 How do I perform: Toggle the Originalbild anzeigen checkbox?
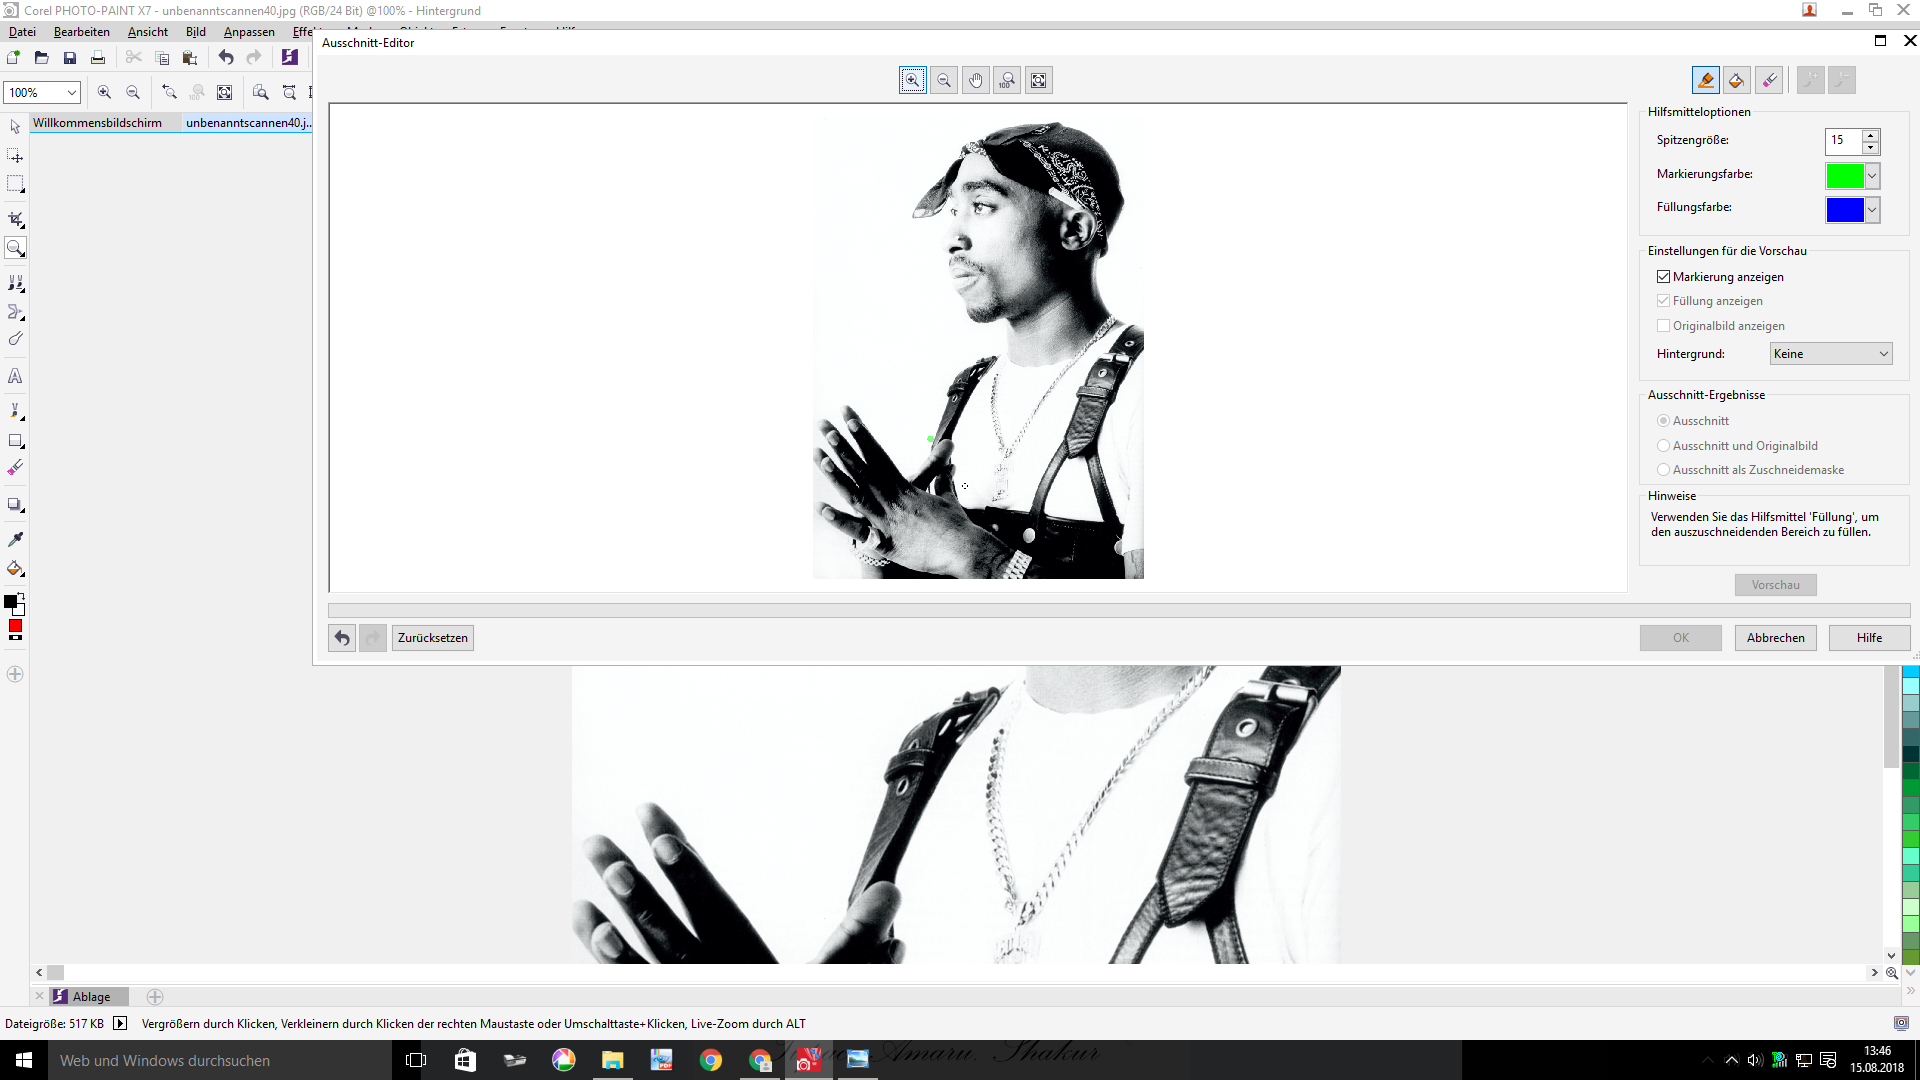(x=1664, y=326)
